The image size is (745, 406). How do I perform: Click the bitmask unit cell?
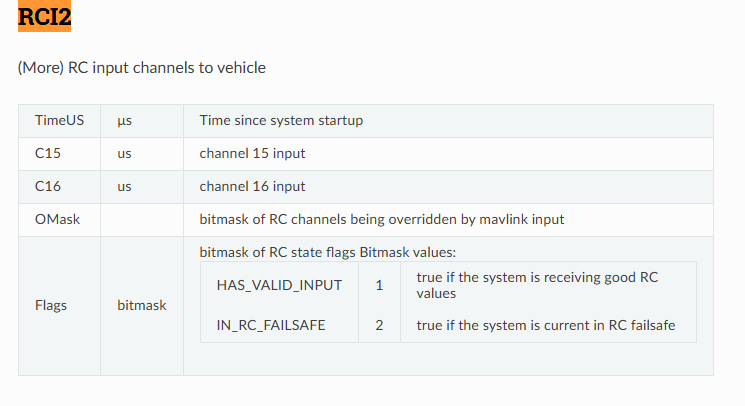142,306
